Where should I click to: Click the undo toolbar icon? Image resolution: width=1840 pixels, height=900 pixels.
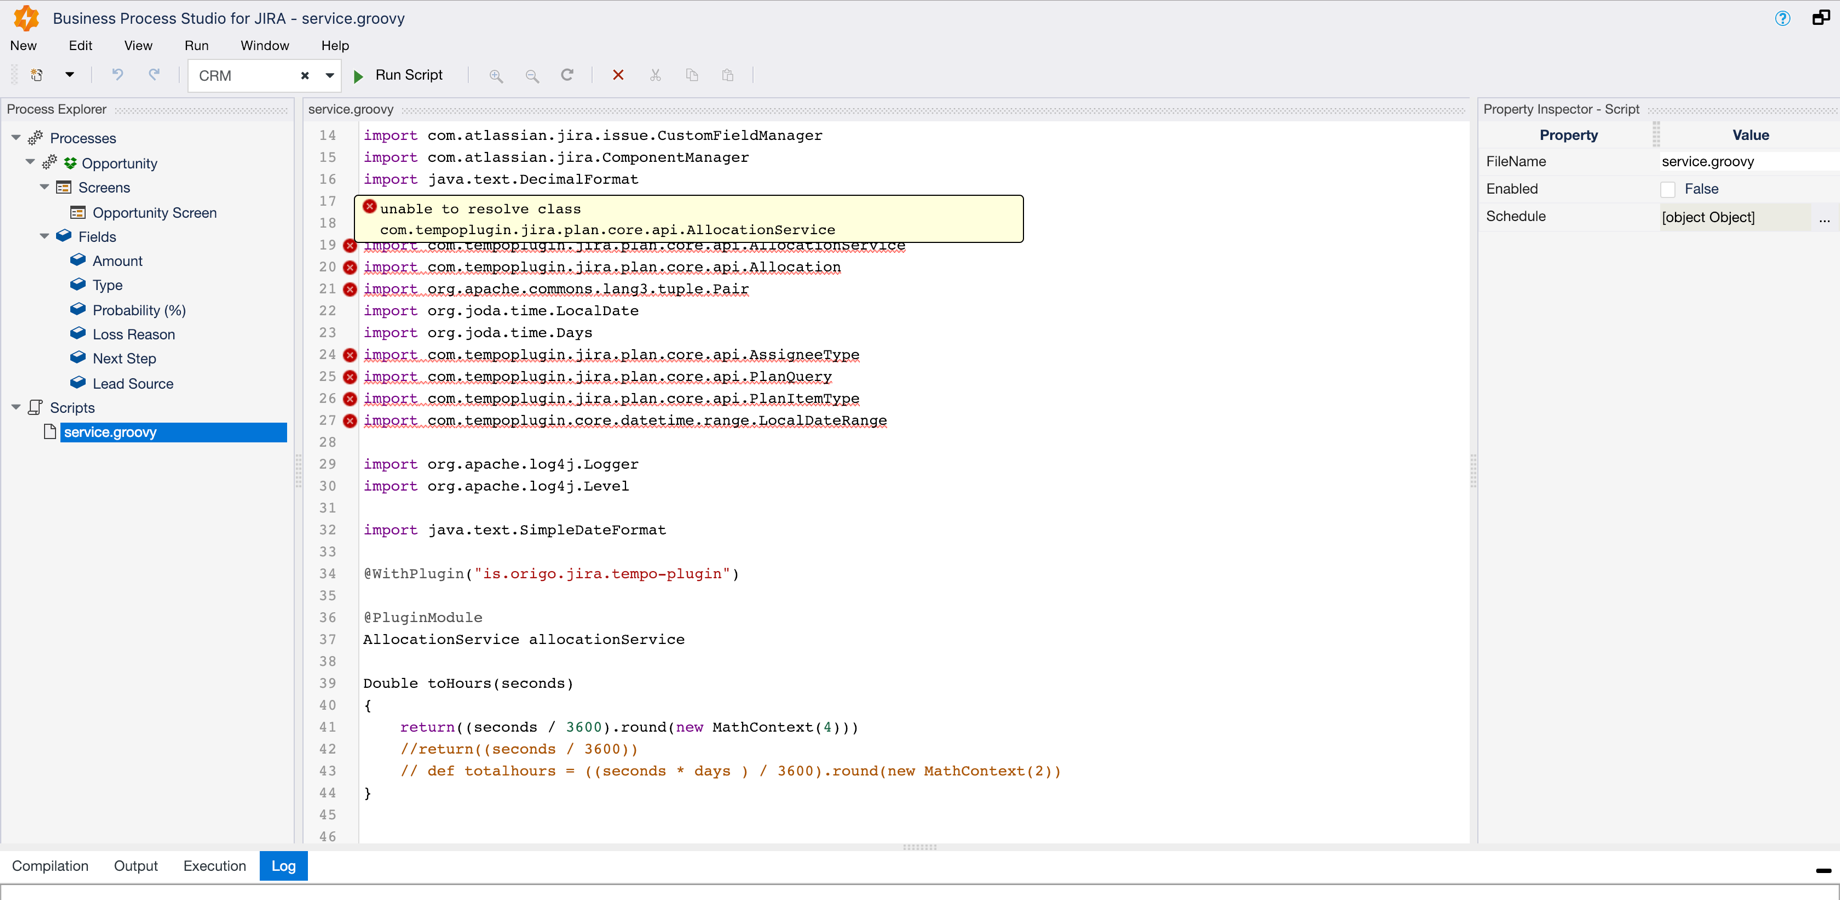click(x=117, y=75)
